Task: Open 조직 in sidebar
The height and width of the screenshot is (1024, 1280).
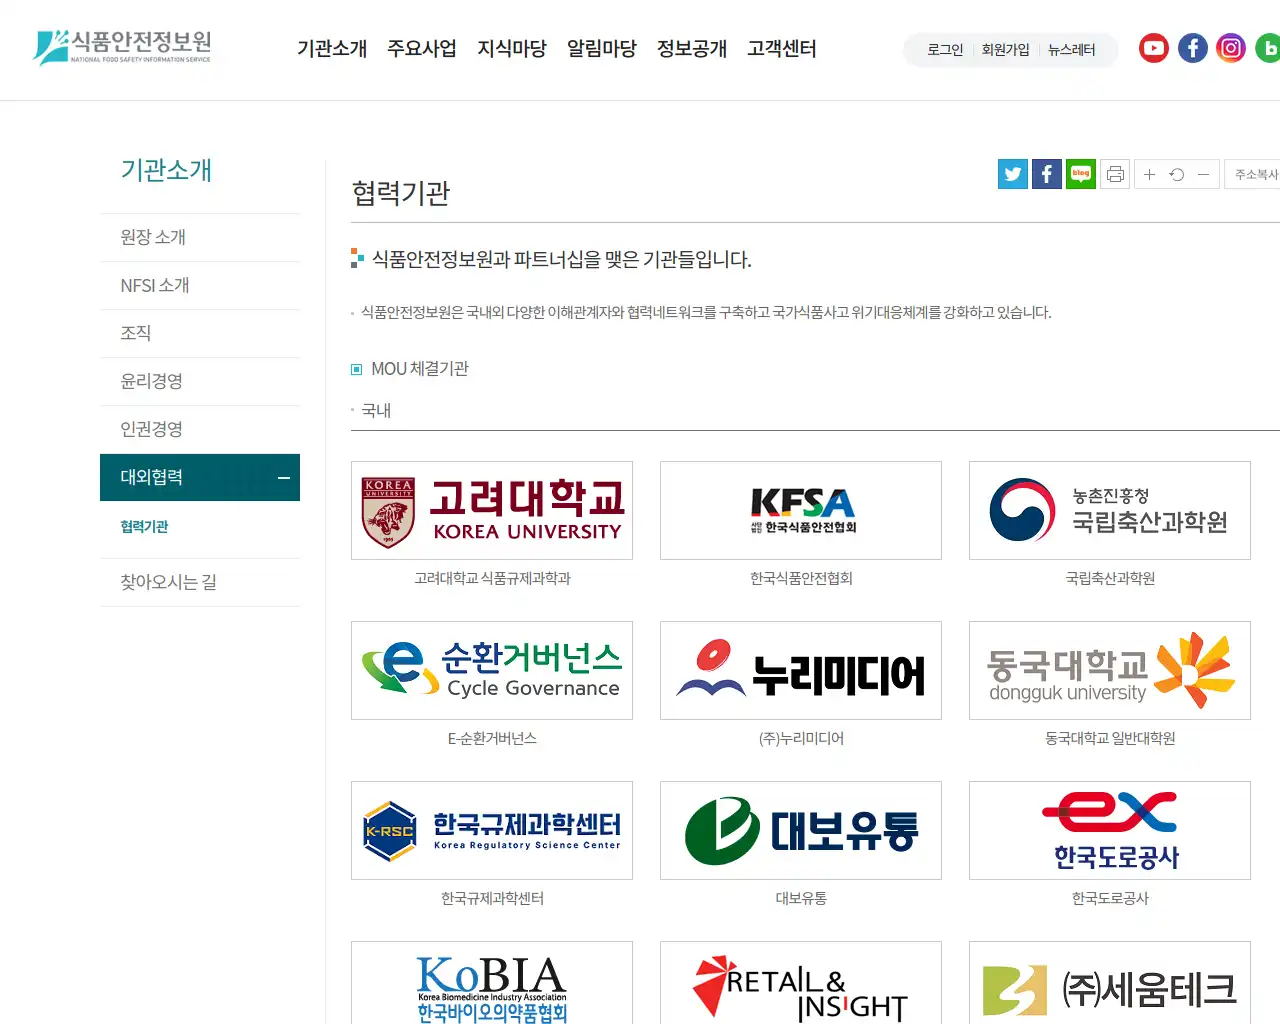Action: [x=200, y=333]
